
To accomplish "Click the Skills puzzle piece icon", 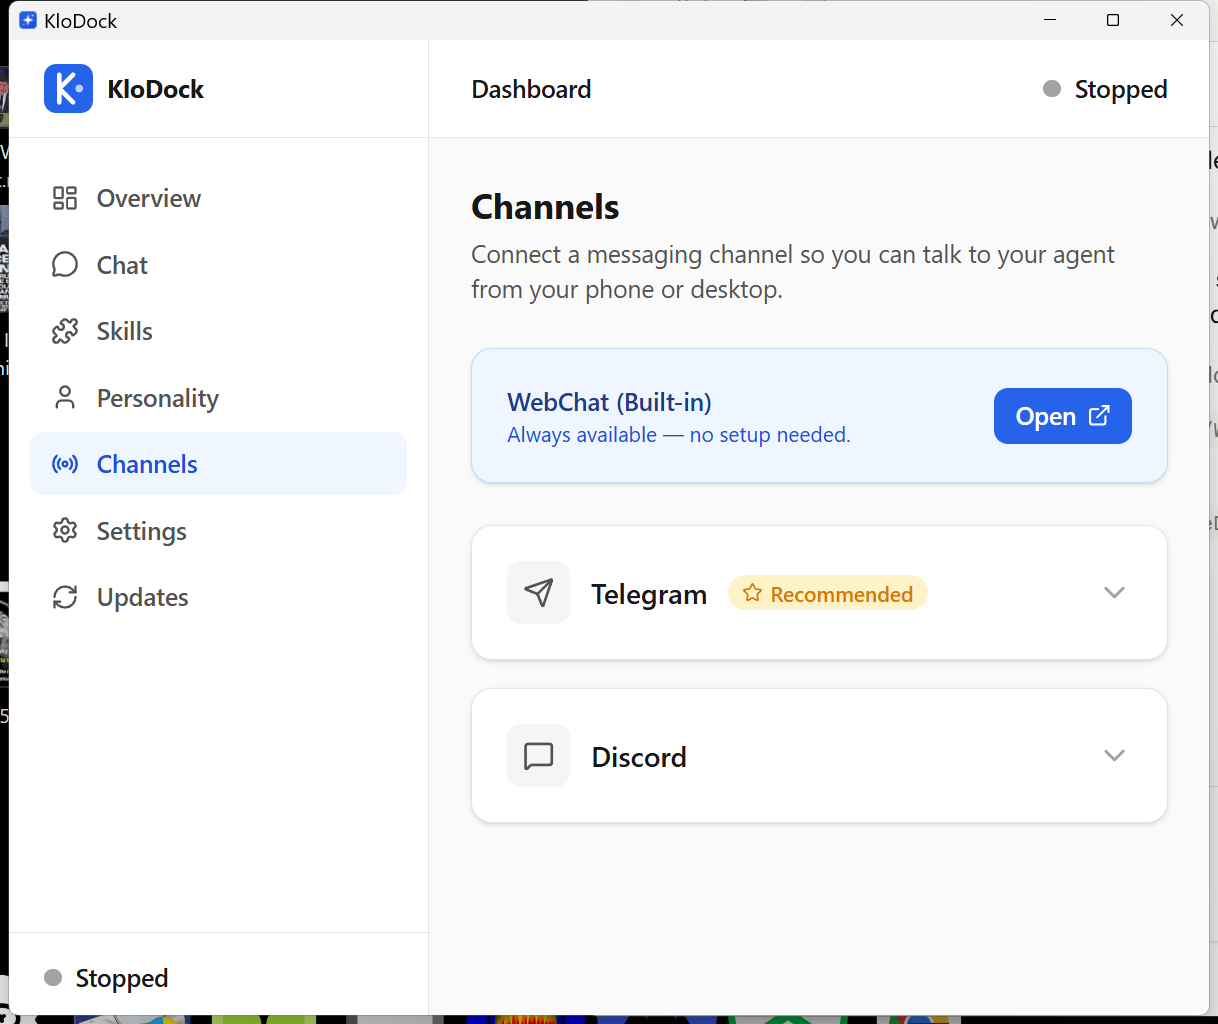I will [64, 330].
